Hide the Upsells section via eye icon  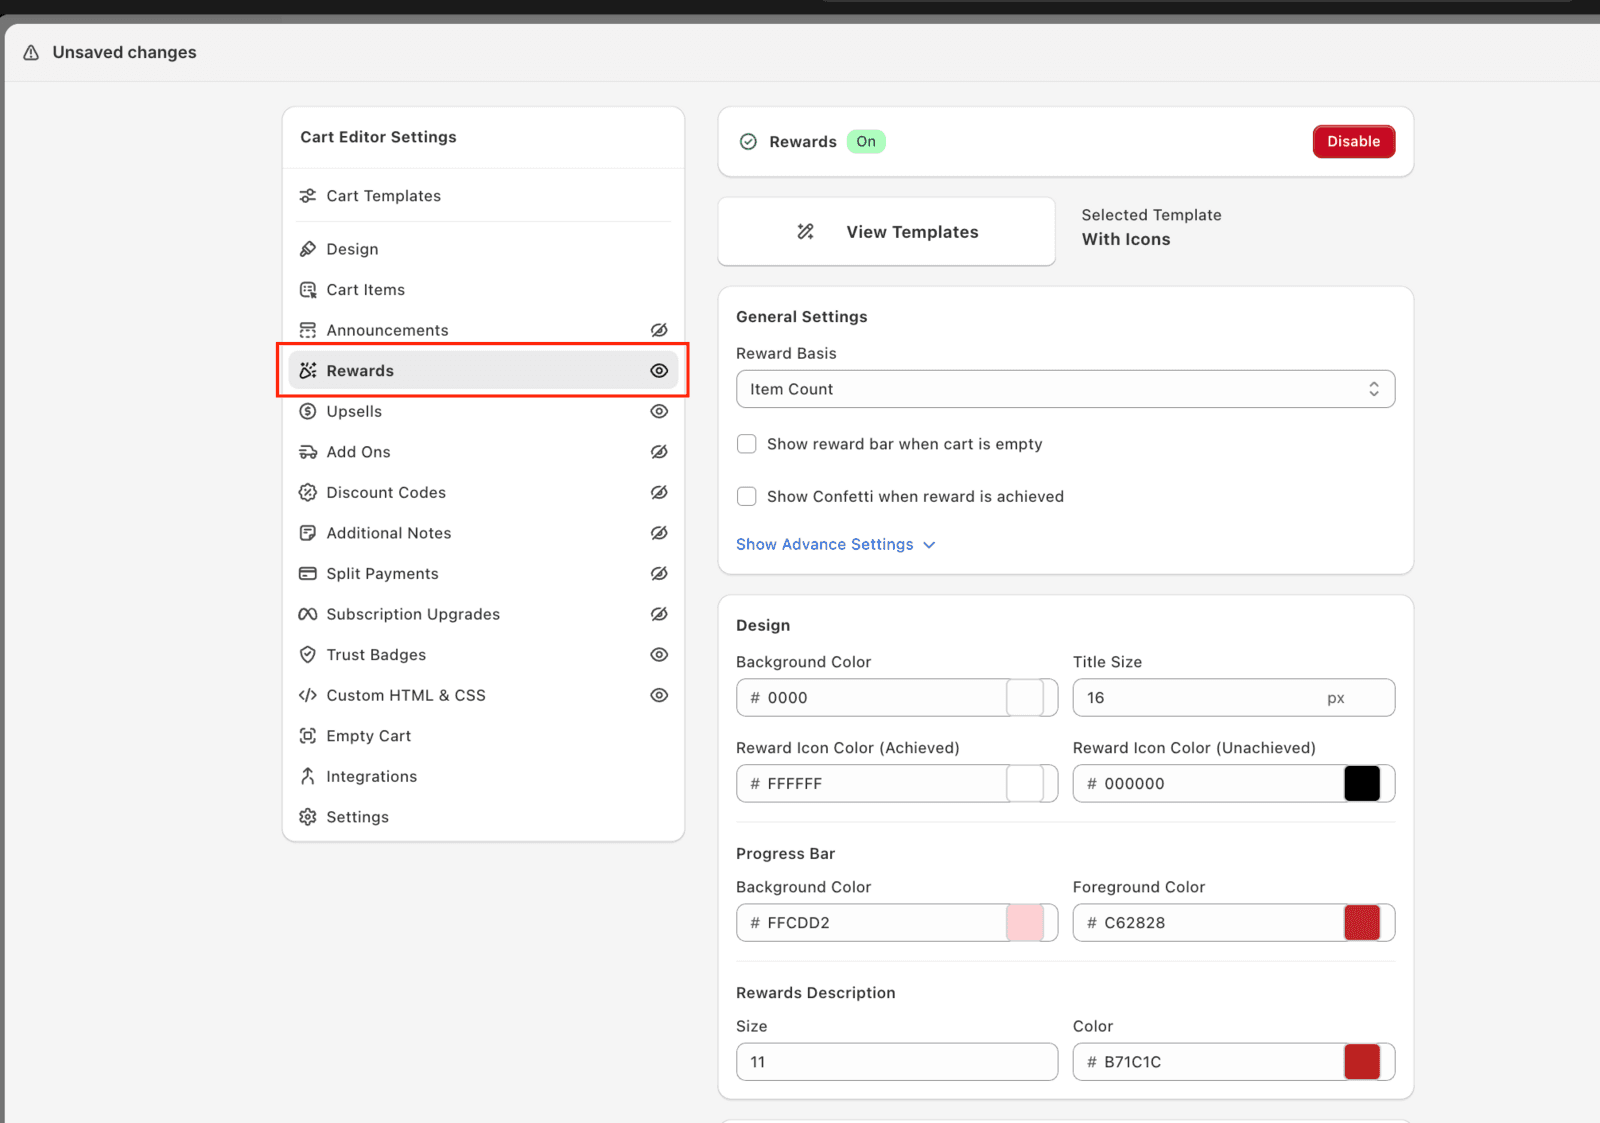click(659, 411)
